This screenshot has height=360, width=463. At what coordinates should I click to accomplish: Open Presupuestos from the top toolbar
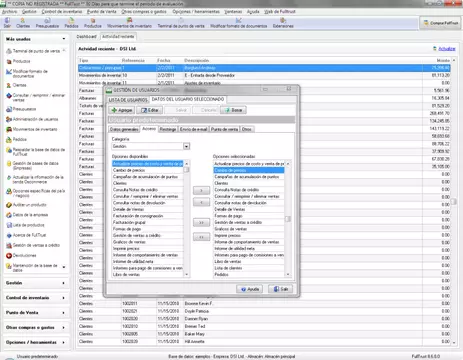[47, 23]
